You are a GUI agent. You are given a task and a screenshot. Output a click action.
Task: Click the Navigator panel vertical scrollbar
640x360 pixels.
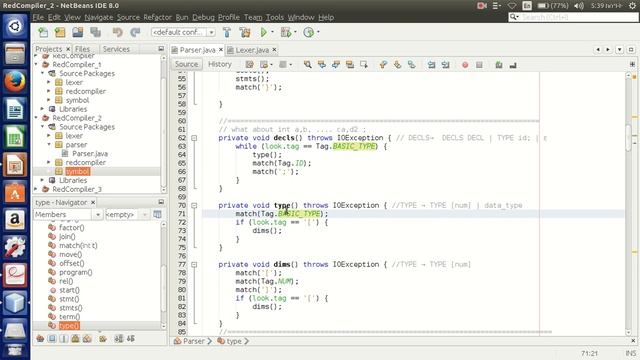pyautogui.click(x=164, y=276)
